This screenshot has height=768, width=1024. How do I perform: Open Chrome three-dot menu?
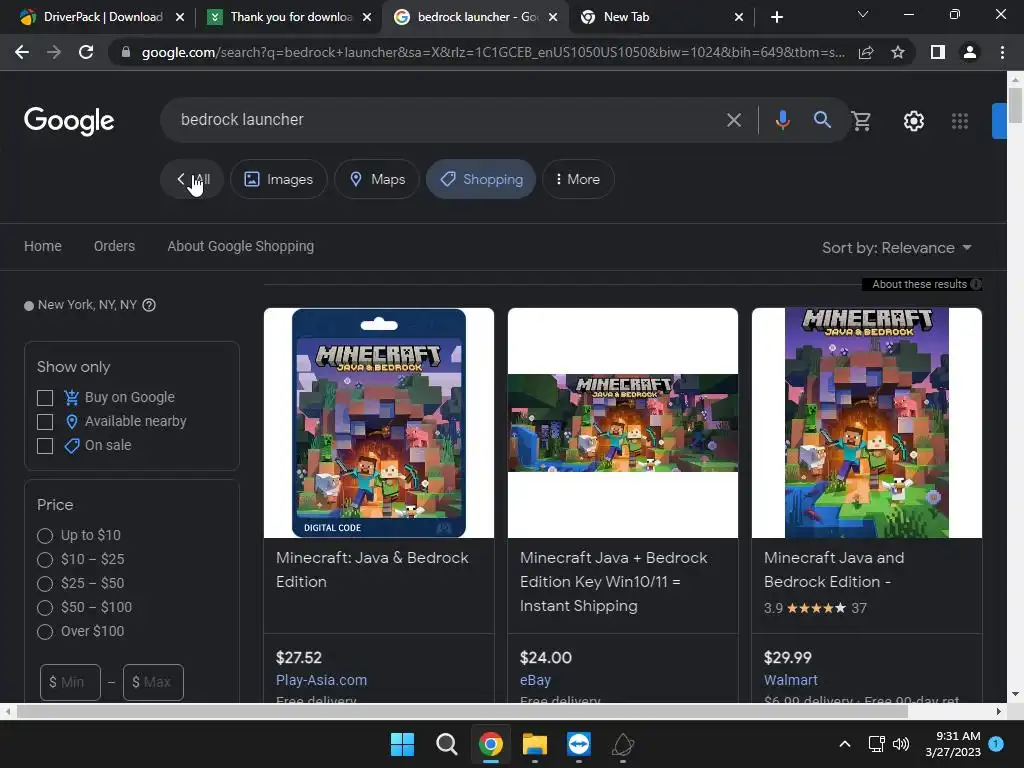(x=1002, y=52)
